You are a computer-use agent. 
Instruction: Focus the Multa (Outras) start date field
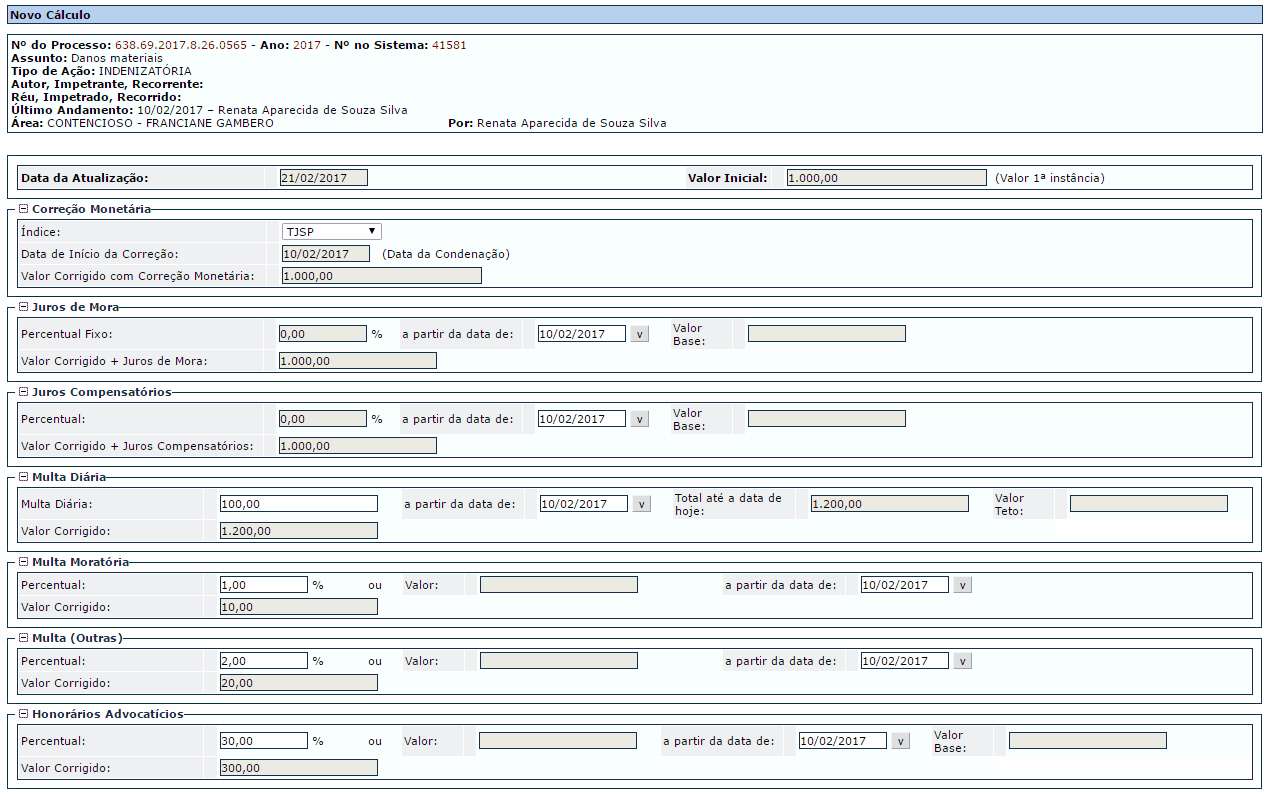[x=905, y=661]
